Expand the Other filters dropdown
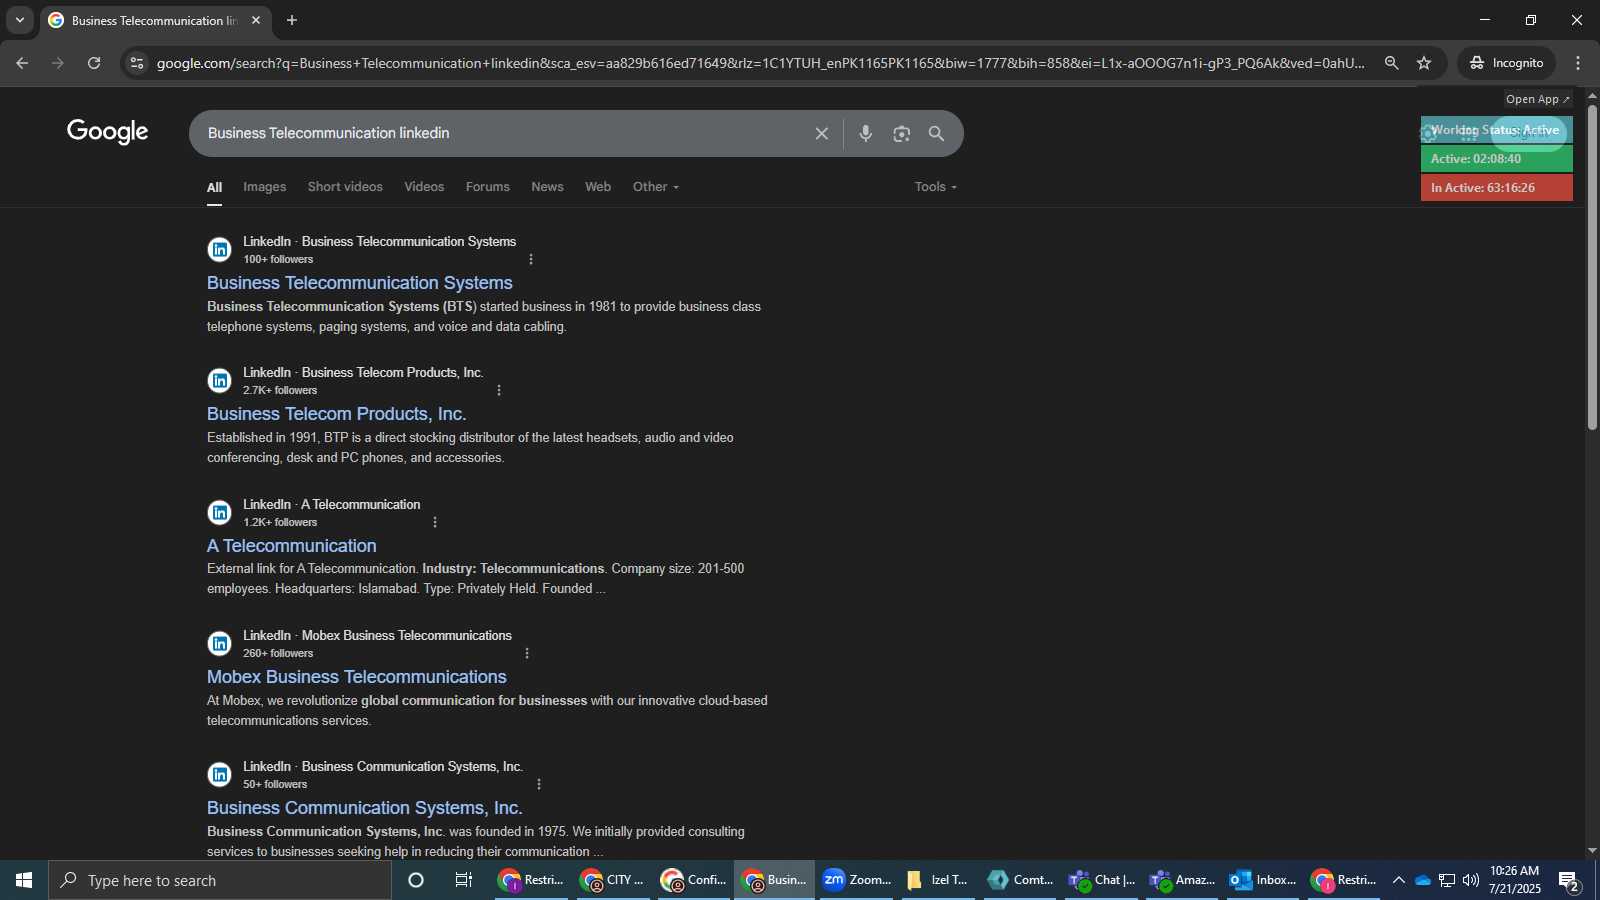 [x=656, y=187]
